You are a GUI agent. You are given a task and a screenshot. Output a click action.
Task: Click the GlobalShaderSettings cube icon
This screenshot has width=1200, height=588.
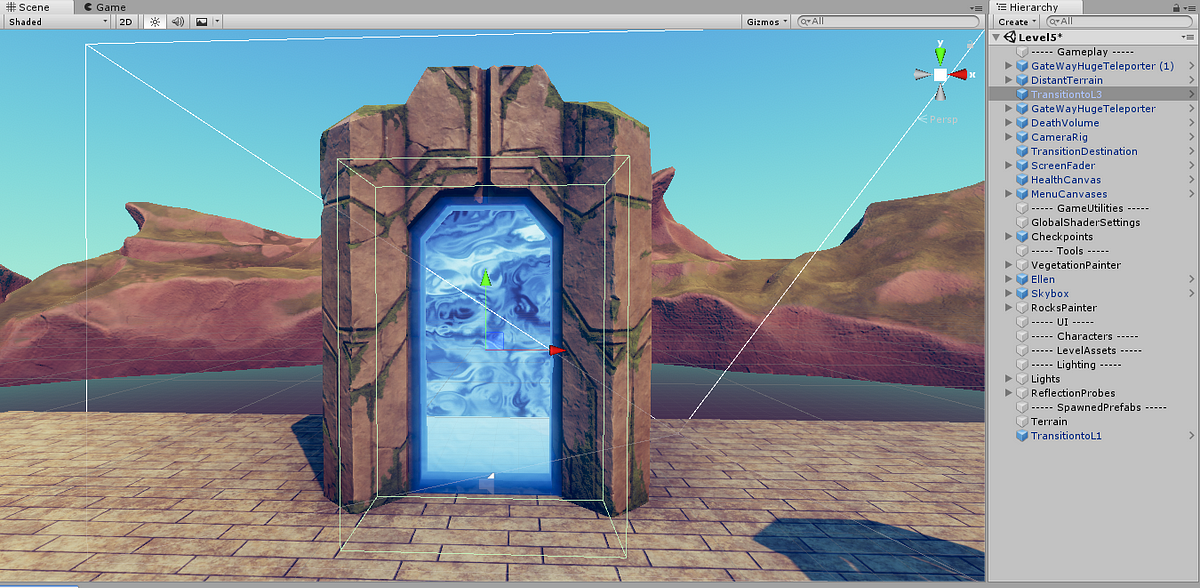pyautogui.click(x=1022, y=222)
